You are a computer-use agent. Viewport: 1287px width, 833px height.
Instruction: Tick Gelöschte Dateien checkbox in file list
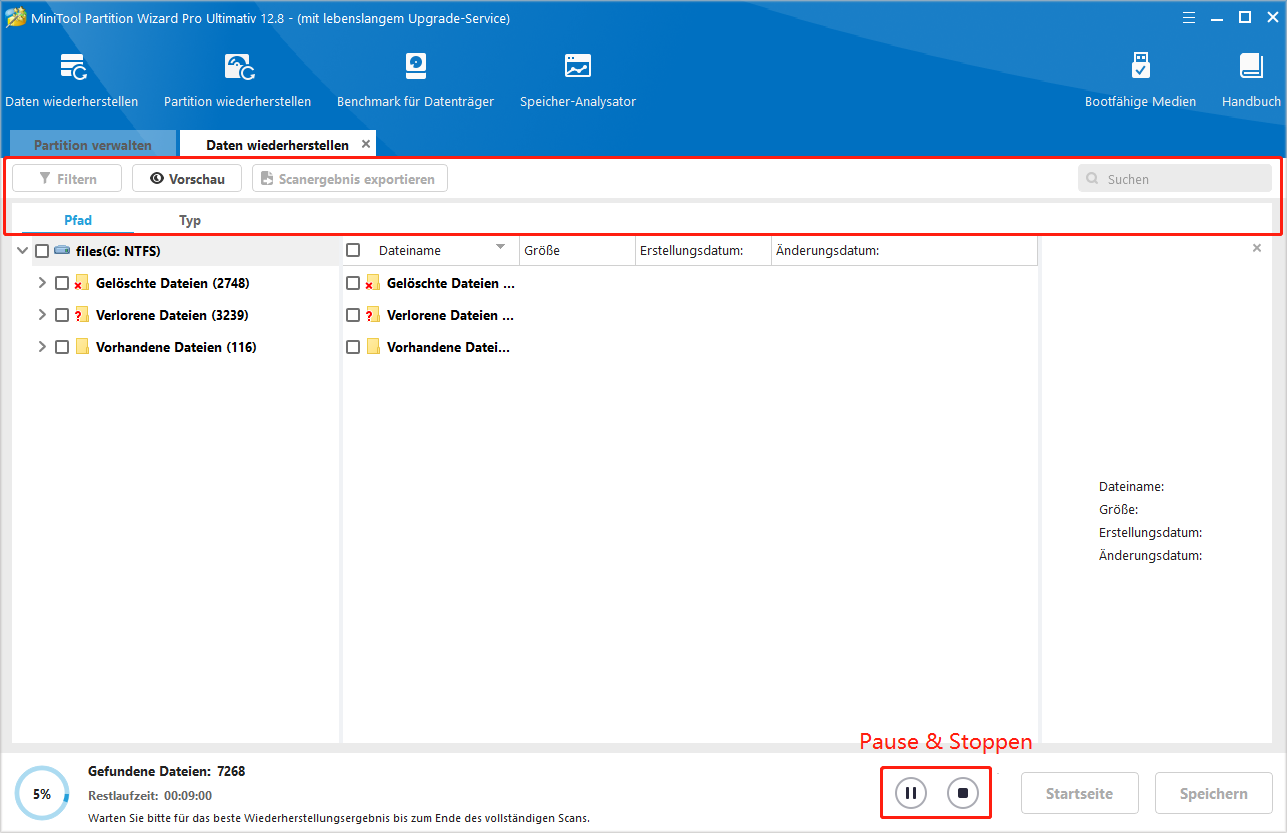coord(353,283)
